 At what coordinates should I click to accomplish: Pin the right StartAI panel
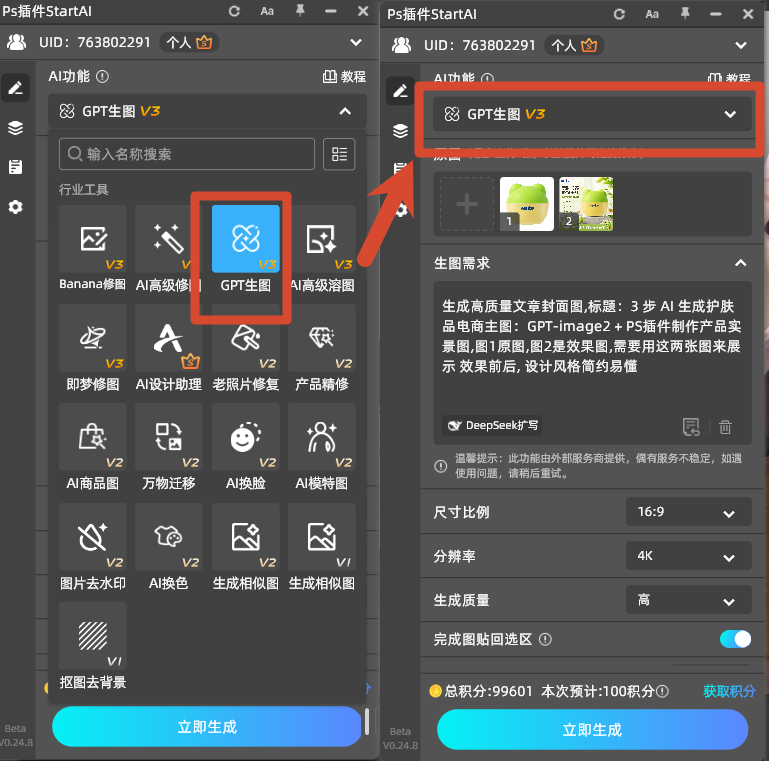[685, 14]
